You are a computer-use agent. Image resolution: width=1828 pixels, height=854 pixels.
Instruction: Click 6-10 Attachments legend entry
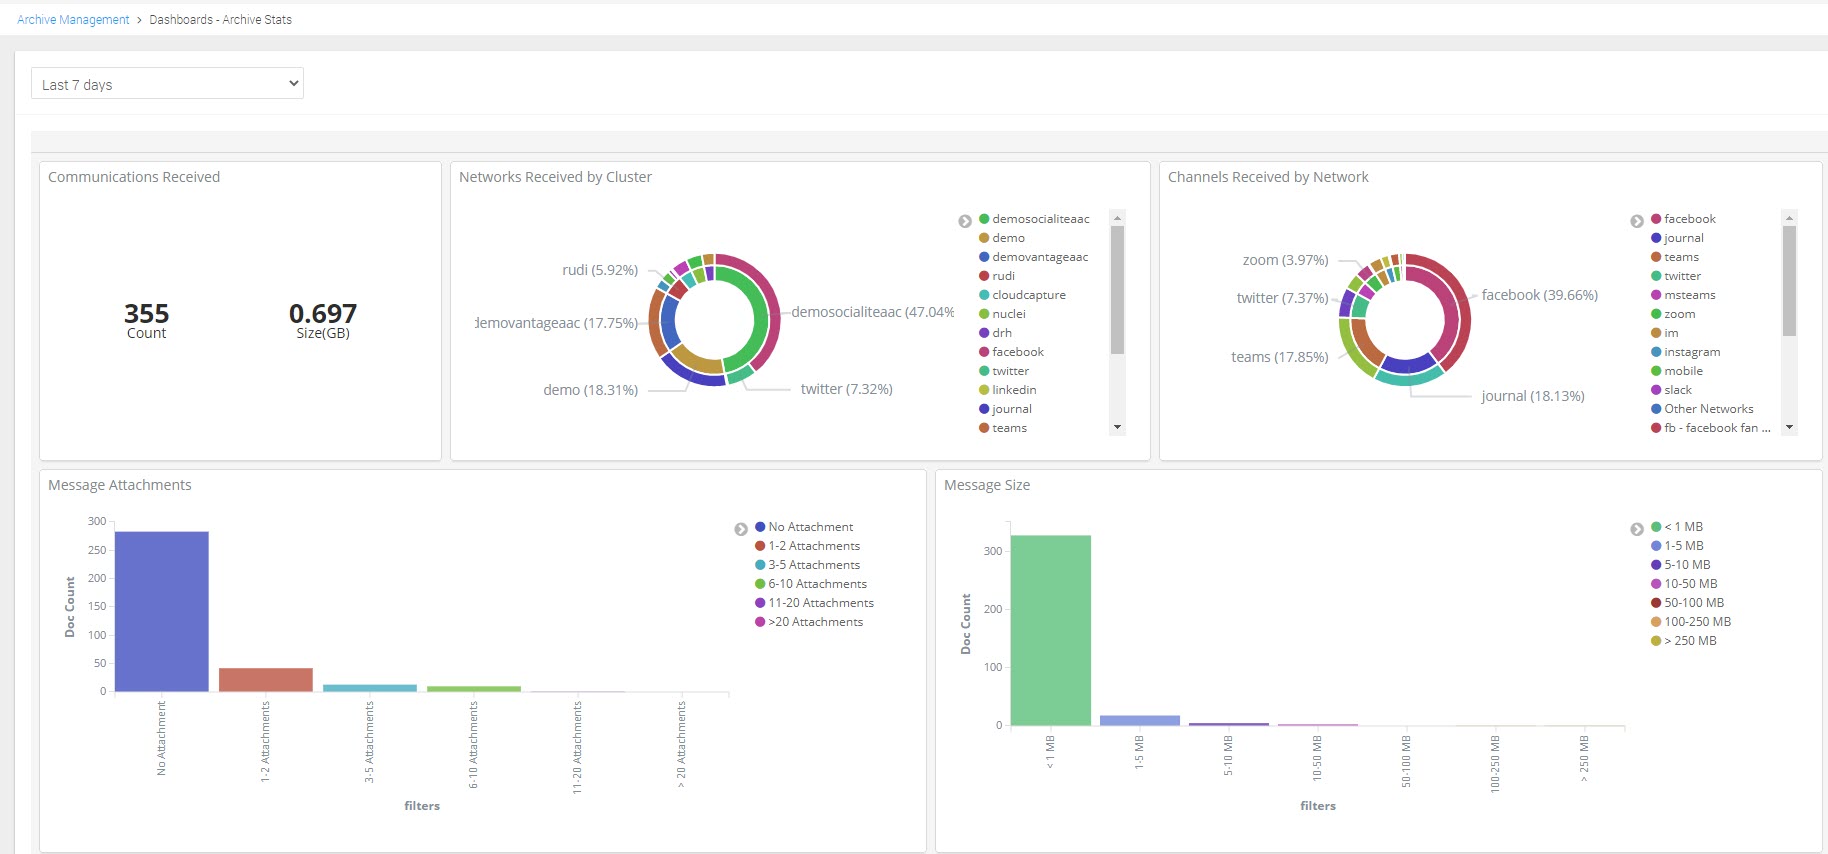(811, 584)
